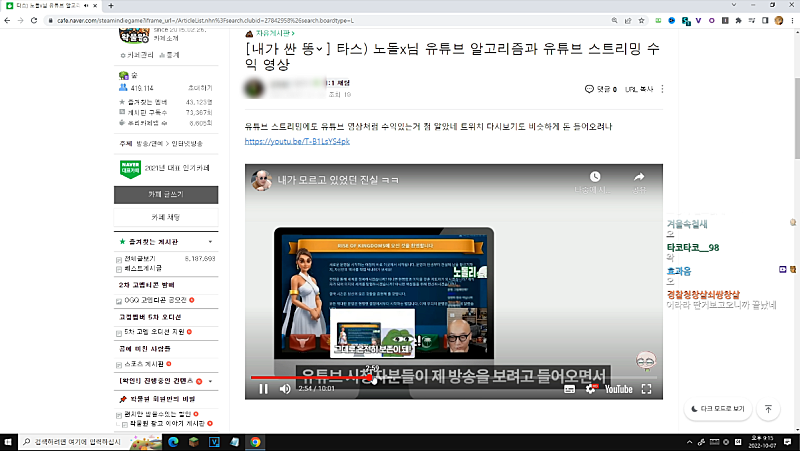The height and width of the screenshot is (451, 800).
Task: Click the 카페 글쓰기 button
Action: [x=166, y=194]
